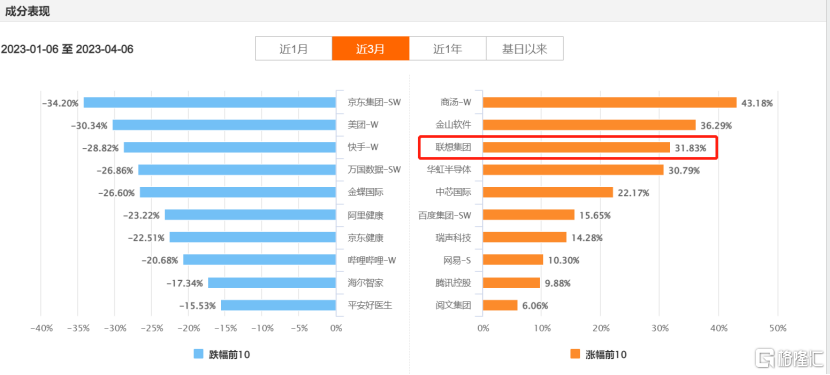Click the 36.29% value
This screenshot has width=830, height=375.
click(x=717, y=126)
